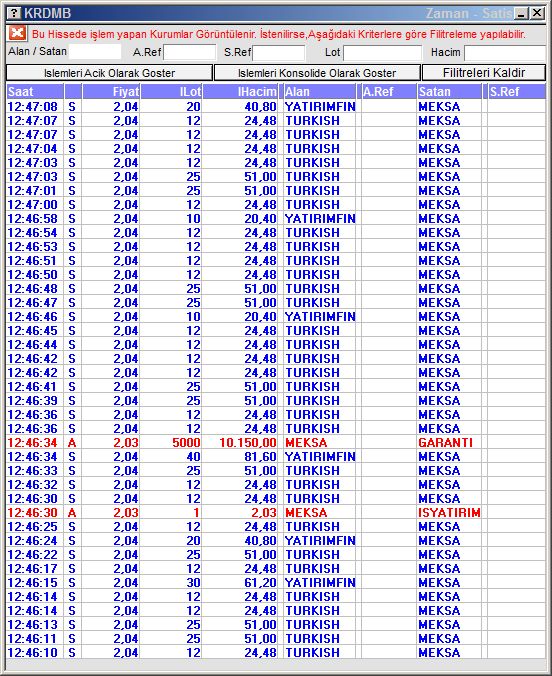Select the red 12:46:30 time cell
Image resolution: width=552 pixels, height=676 pixels.
(x=33, y=513)
